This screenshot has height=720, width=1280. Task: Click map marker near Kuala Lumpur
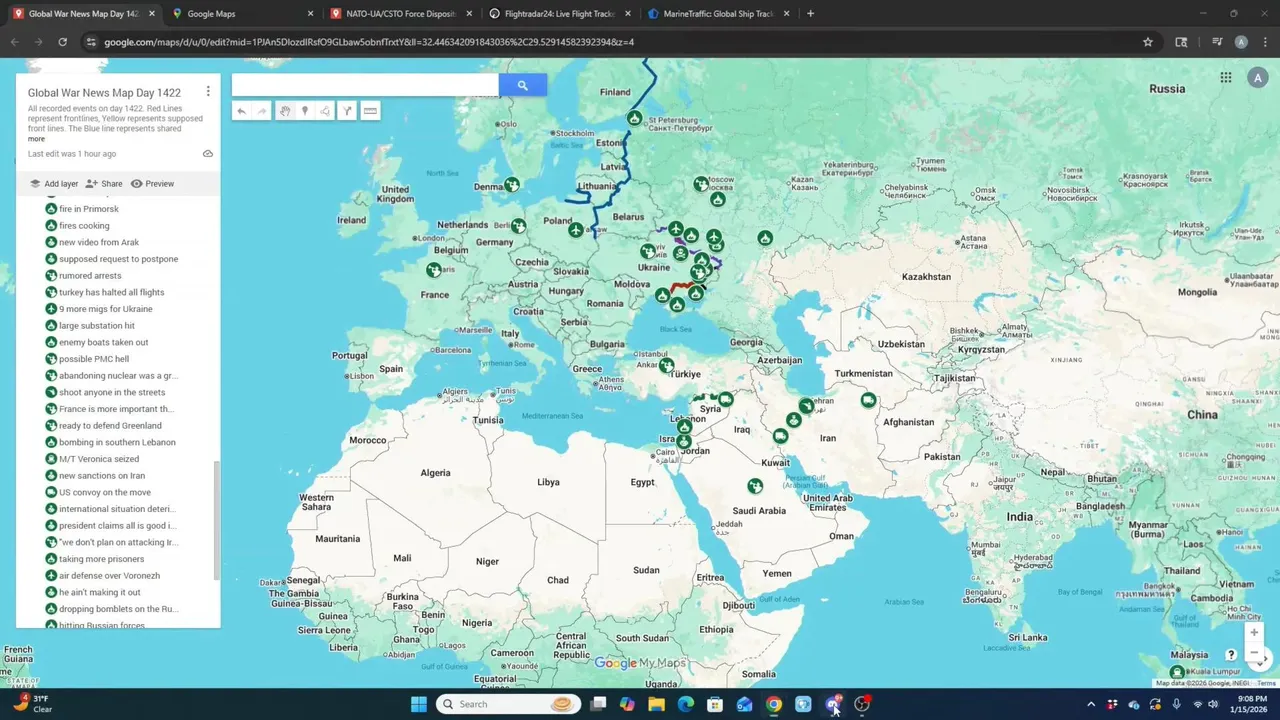(1177, 672)
